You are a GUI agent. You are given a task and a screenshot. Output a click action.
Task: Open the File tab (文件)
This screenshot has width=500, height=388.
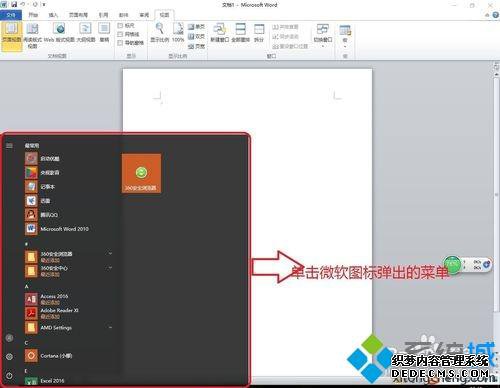coord(11,15)
